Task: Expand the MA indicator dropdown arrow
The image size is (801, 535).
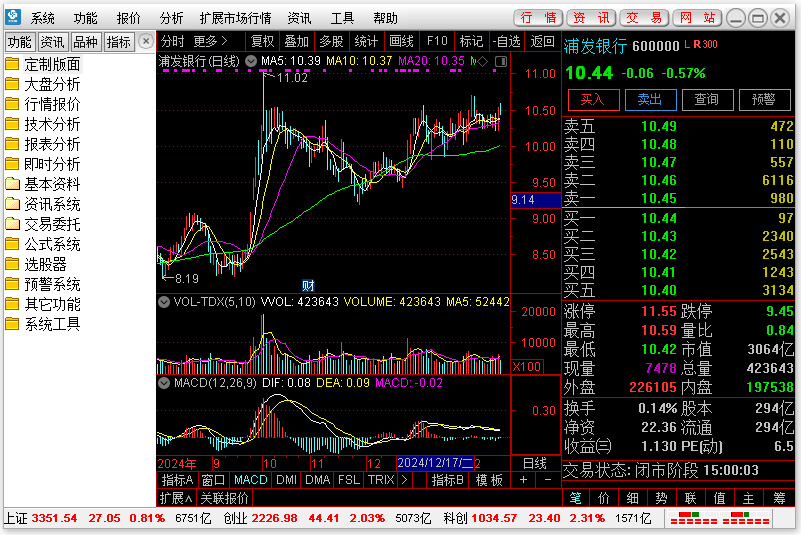Action: coord(251,61)
